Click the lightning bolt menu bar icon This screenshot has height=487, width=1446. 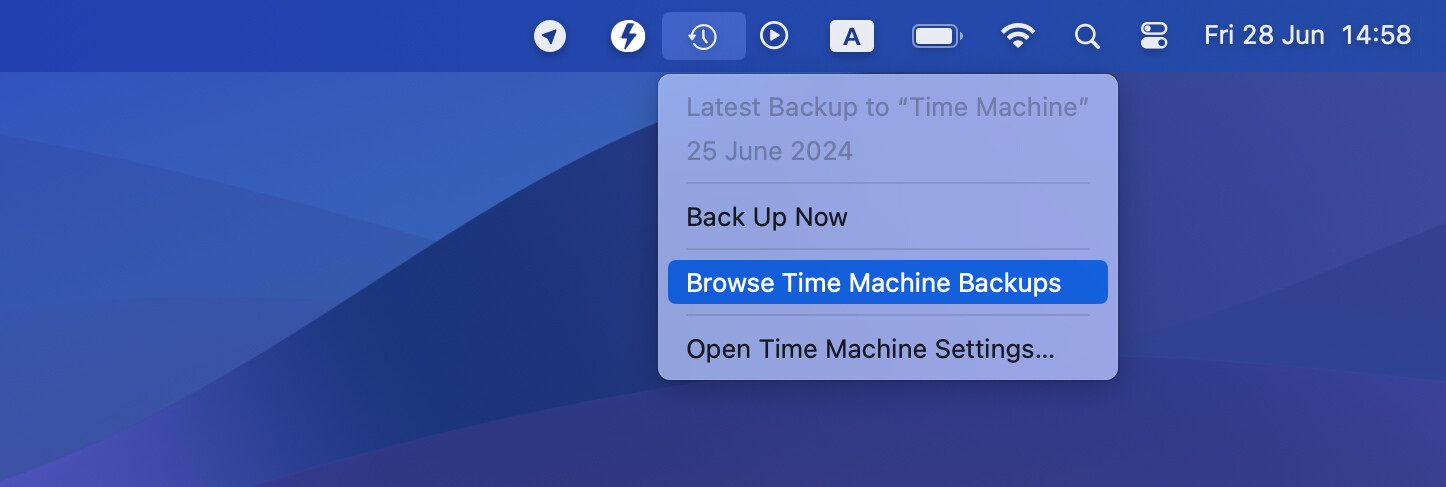tap(627, 37)
